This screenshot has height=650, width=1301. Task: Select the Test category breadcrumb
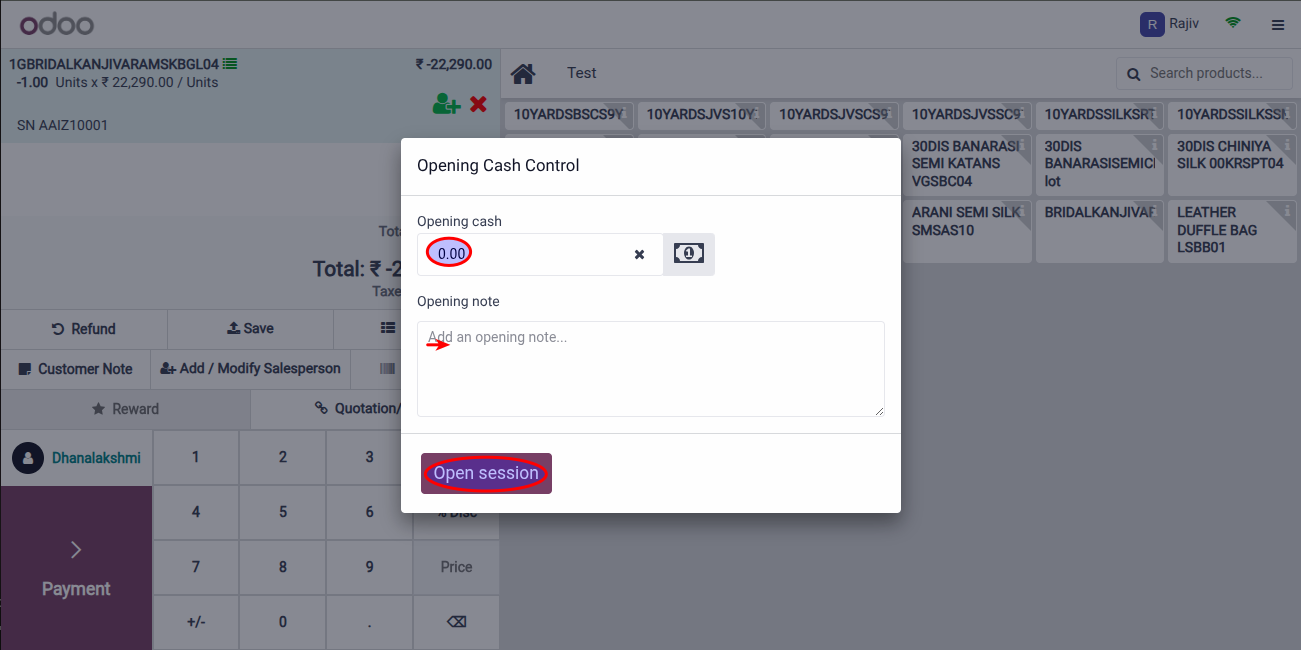(582, 73)
